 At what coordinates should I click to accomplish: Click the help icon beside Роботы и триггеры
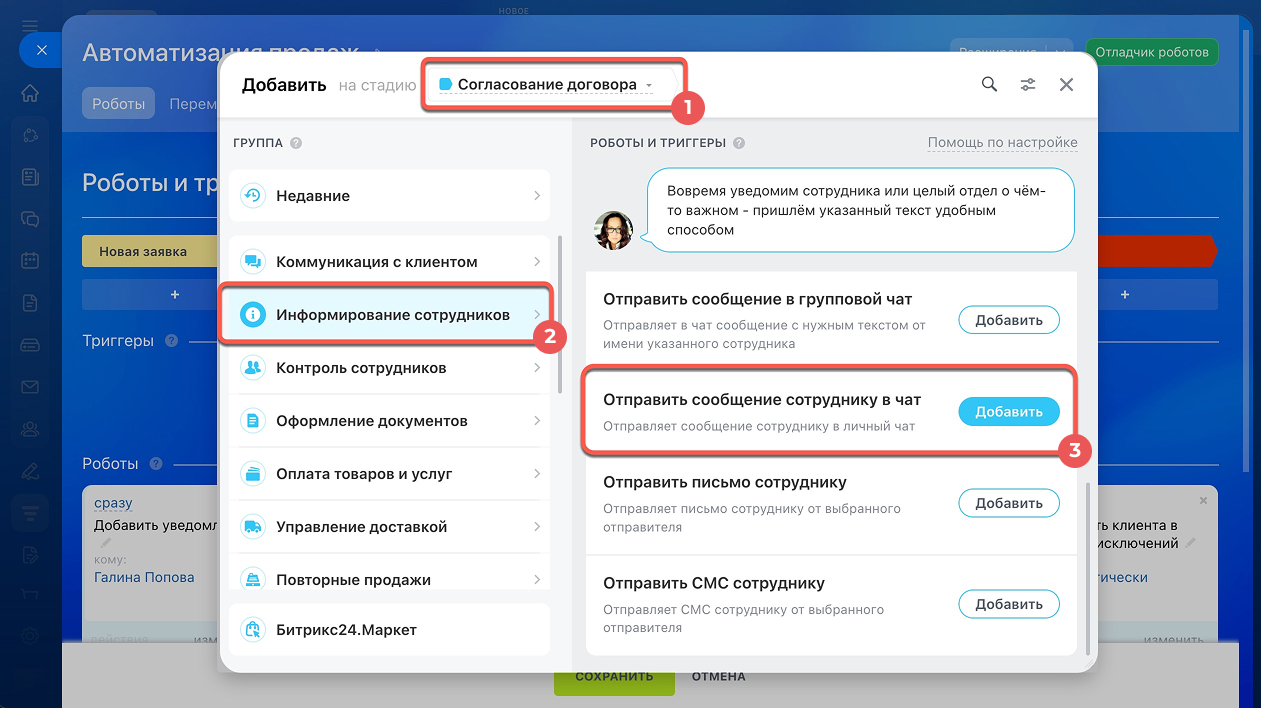(739, 143)
